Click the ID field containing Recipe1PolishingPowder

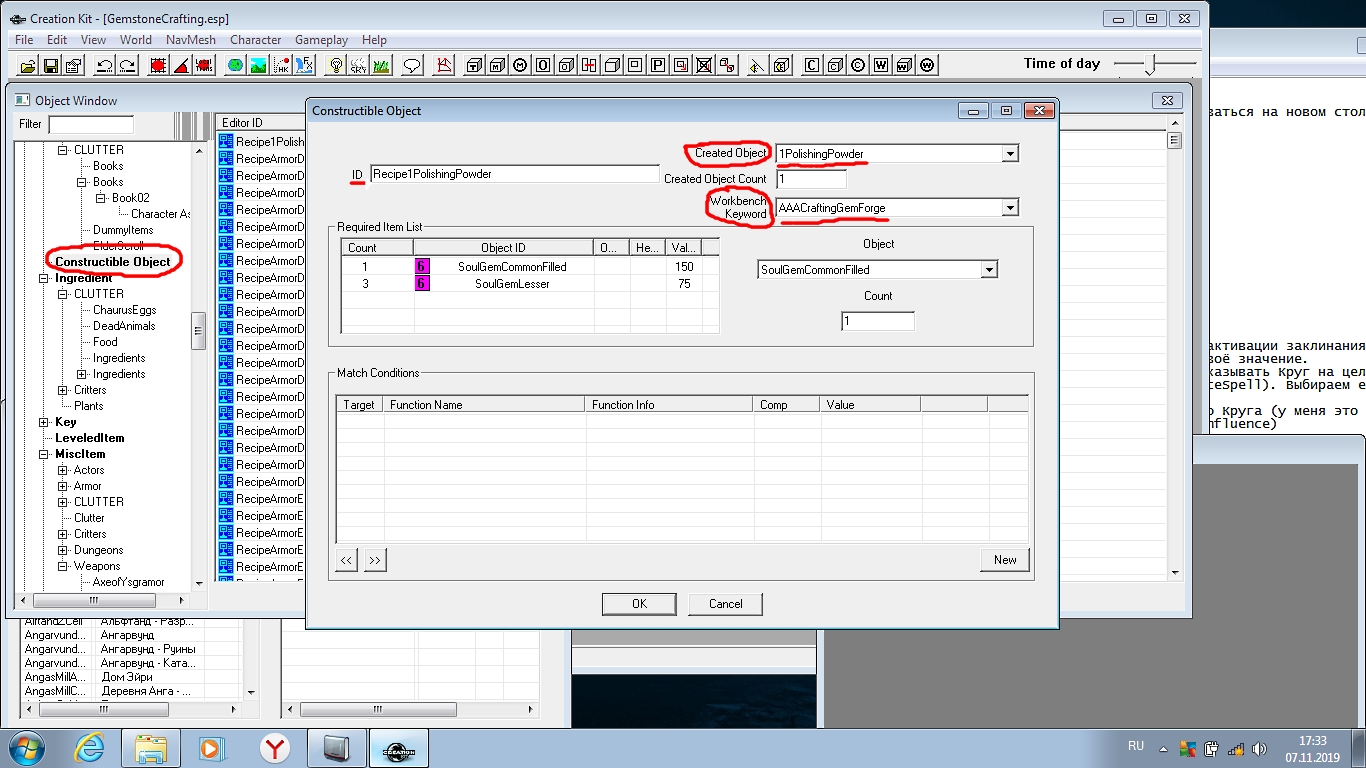pos(513,174)
